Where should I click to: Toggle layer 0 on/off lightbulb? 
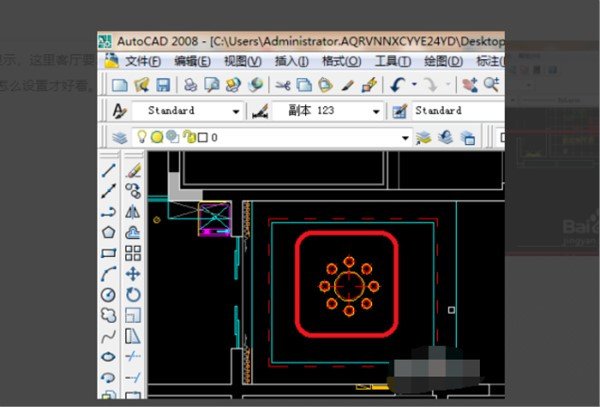[x=142, y=137]
